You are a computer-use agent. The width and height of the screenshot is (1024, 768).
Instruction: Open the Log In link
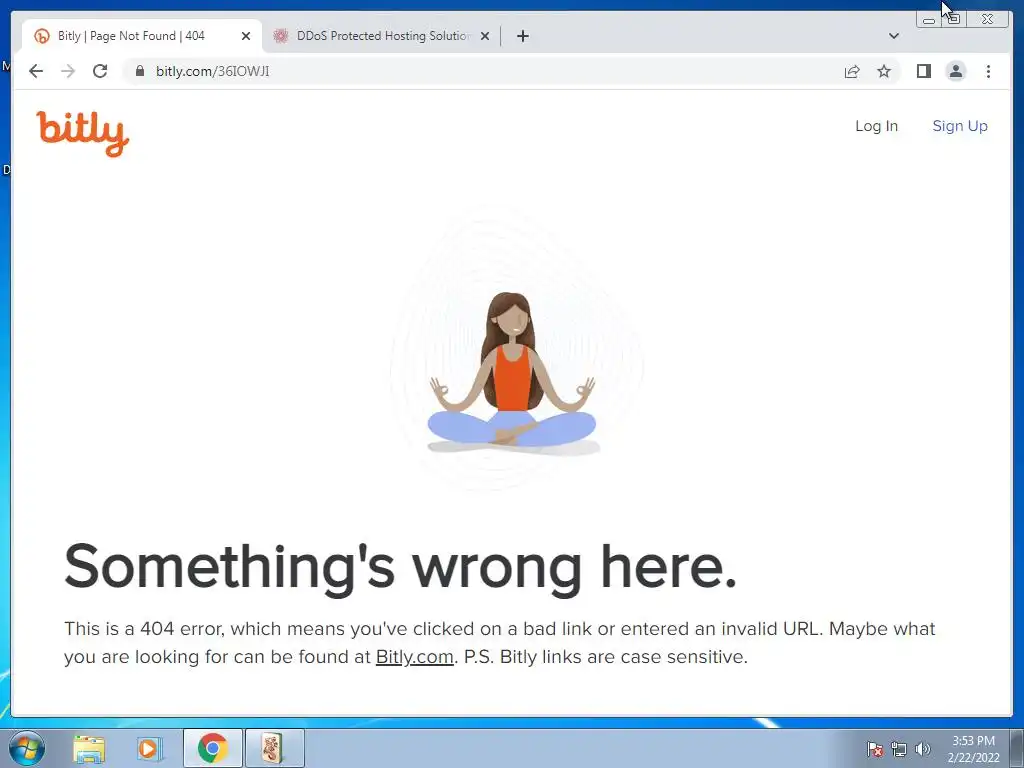(x=876, y=126)
